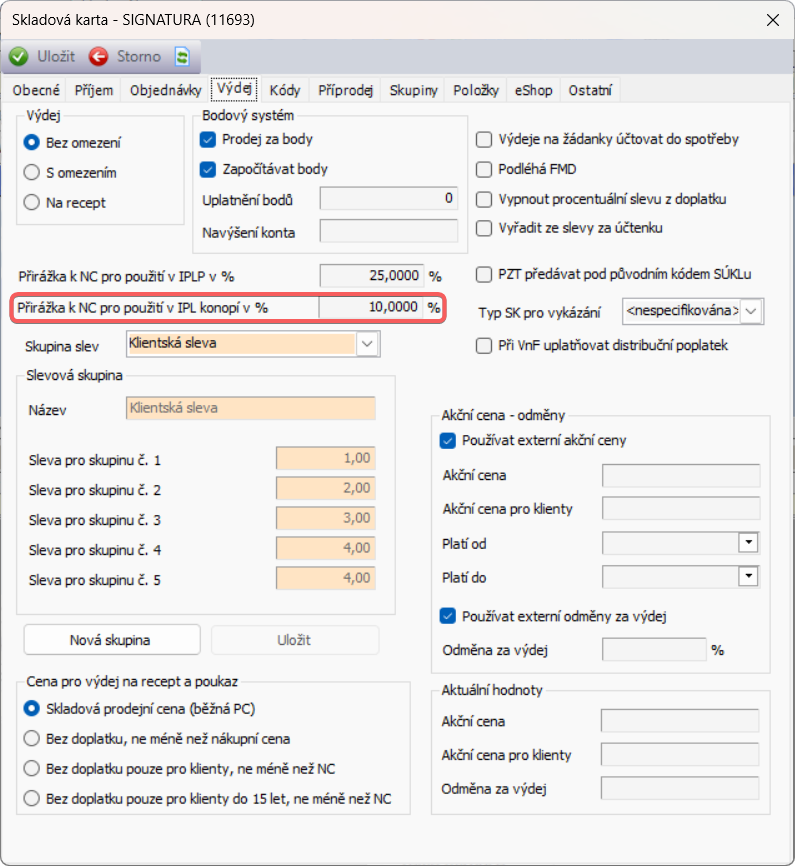Click the green Uložit save icon
Viewport: 795px width, 866px height.
(19, 56)
